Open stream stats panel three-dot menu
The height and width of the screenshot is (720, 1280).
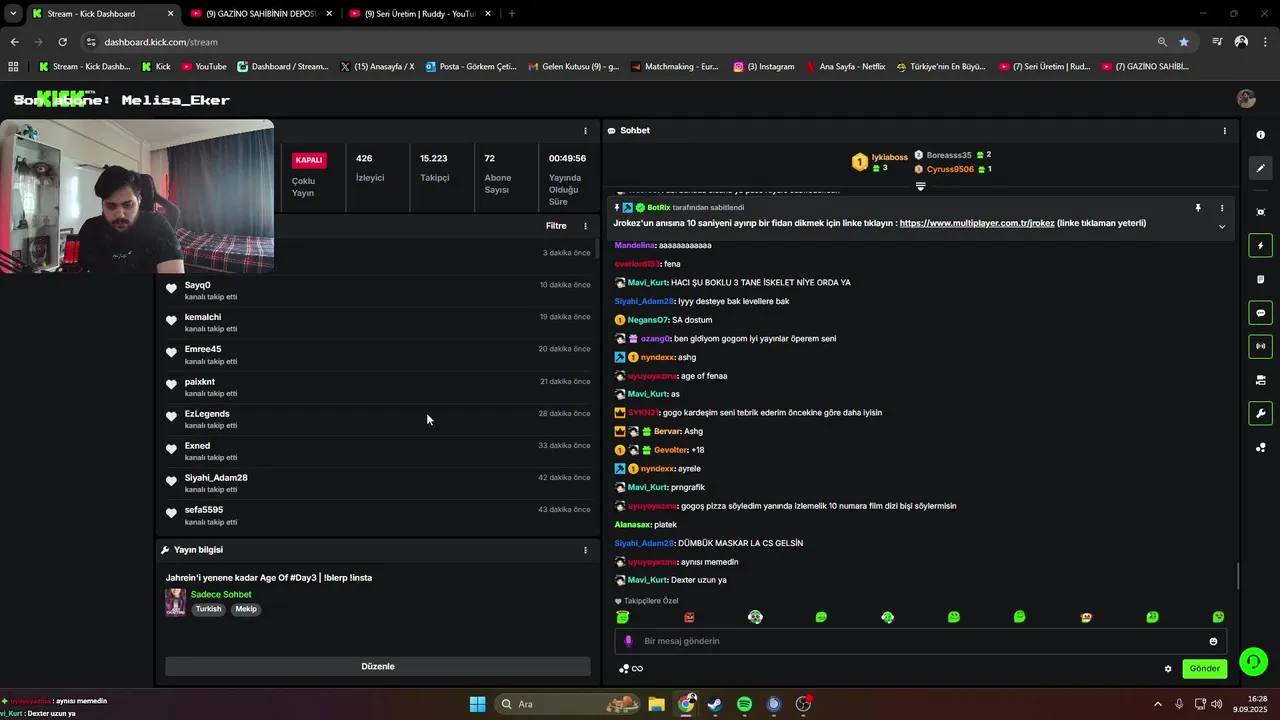585,131
